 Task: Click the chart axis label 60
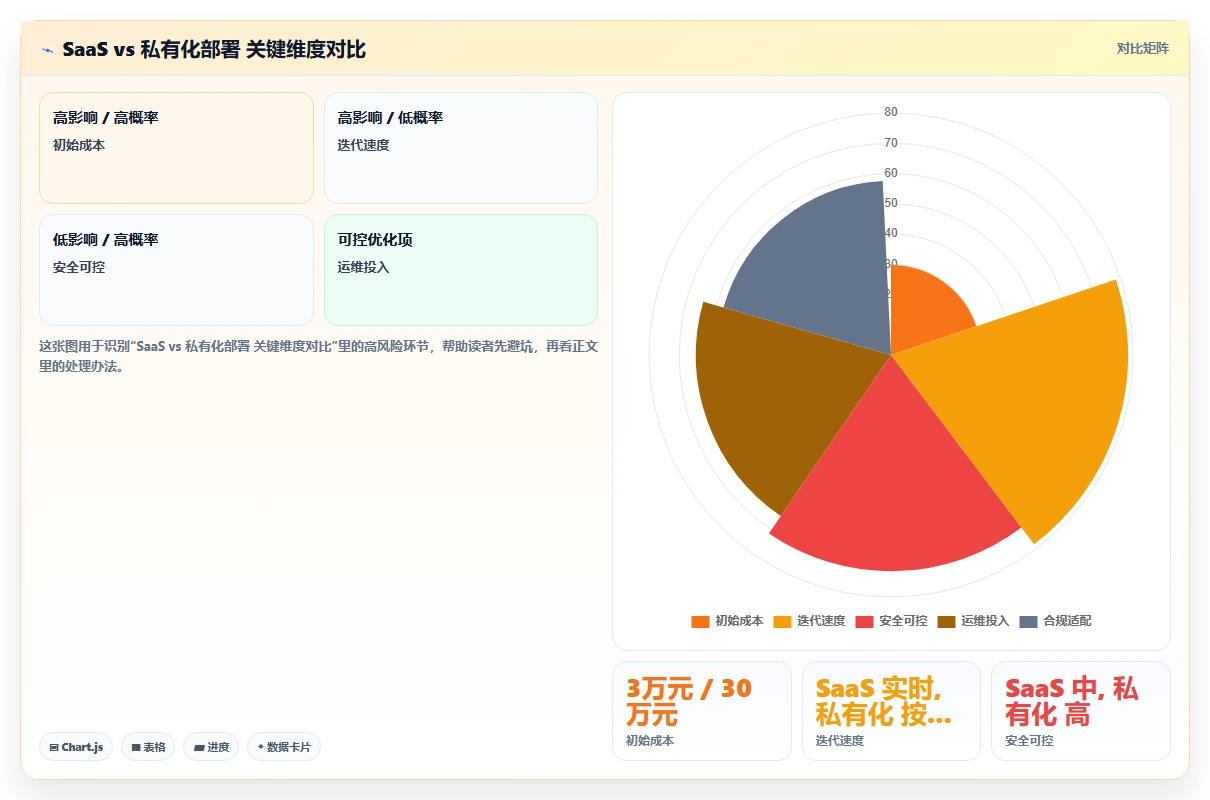[x=890, y=173]
